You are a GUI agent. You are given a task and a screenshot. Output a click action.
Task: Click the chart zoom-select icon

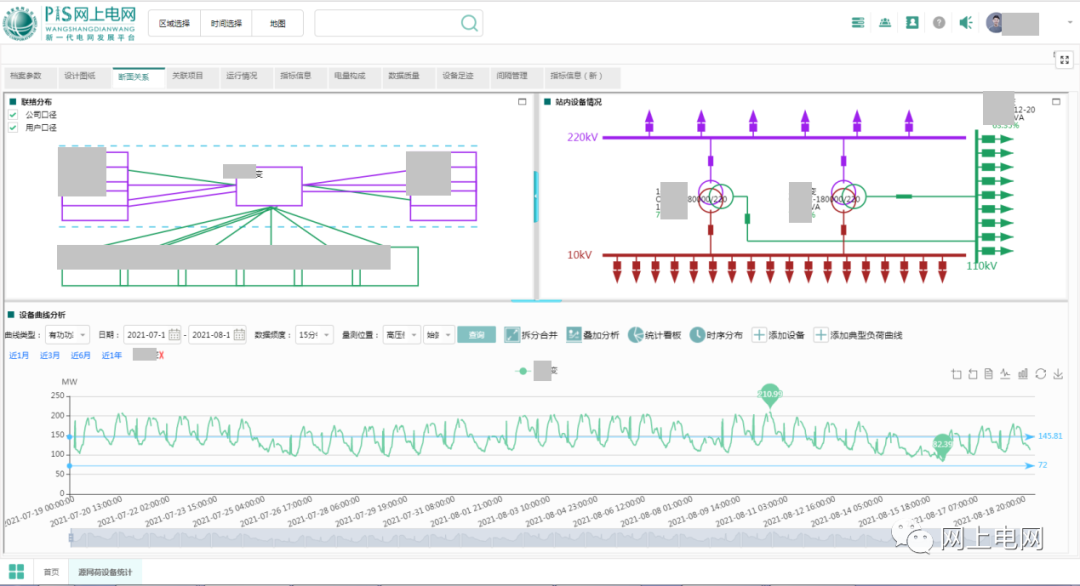click(956, 374)
